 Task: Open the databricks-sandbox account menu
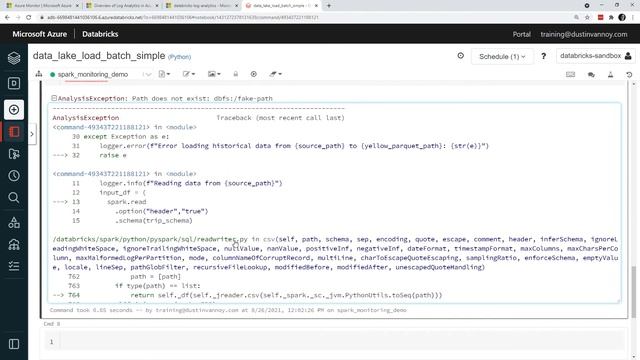pyautogui.click(x=595, y=56)
